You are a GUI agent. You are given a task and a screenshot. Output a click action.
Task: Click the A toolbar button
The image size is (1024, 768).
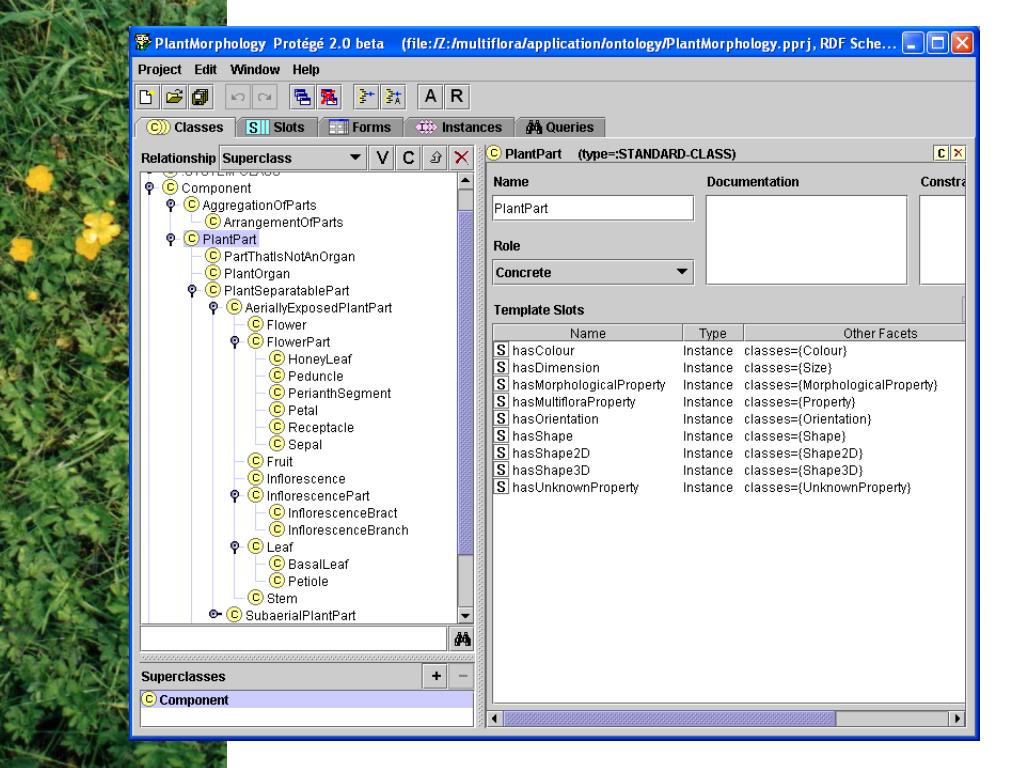[x=430, y=97]
